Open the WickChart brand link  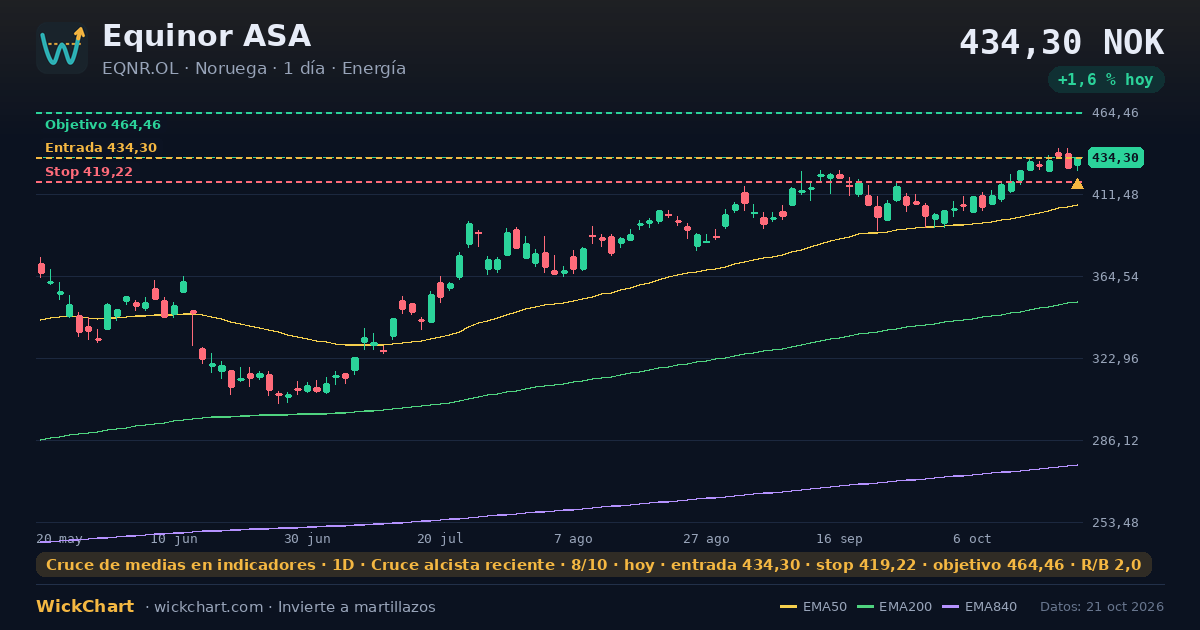85,607
